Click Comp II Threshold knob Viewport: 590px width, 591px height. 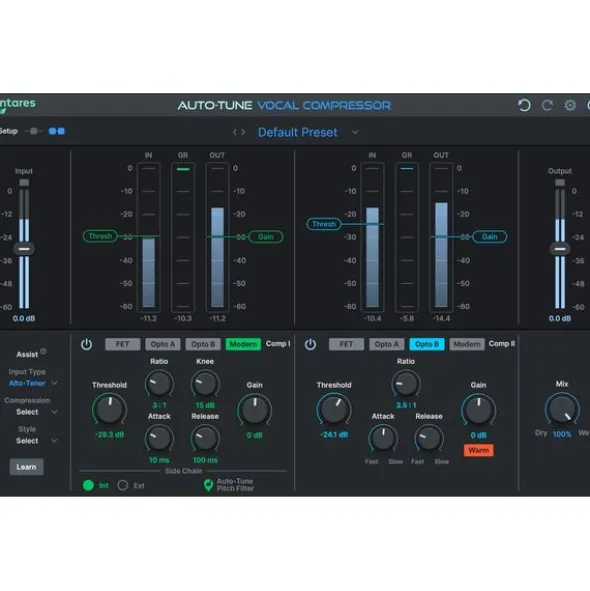pyautogui.click(x=334, y=409)
